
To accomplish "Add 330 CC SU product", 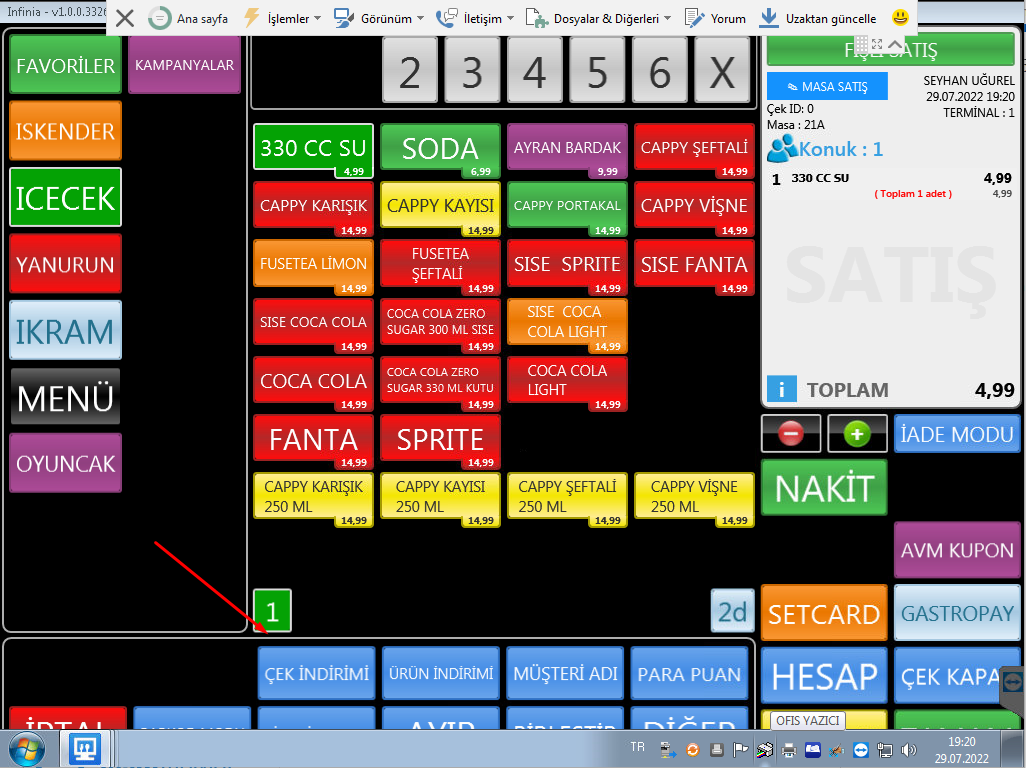I will pos(313,150).
